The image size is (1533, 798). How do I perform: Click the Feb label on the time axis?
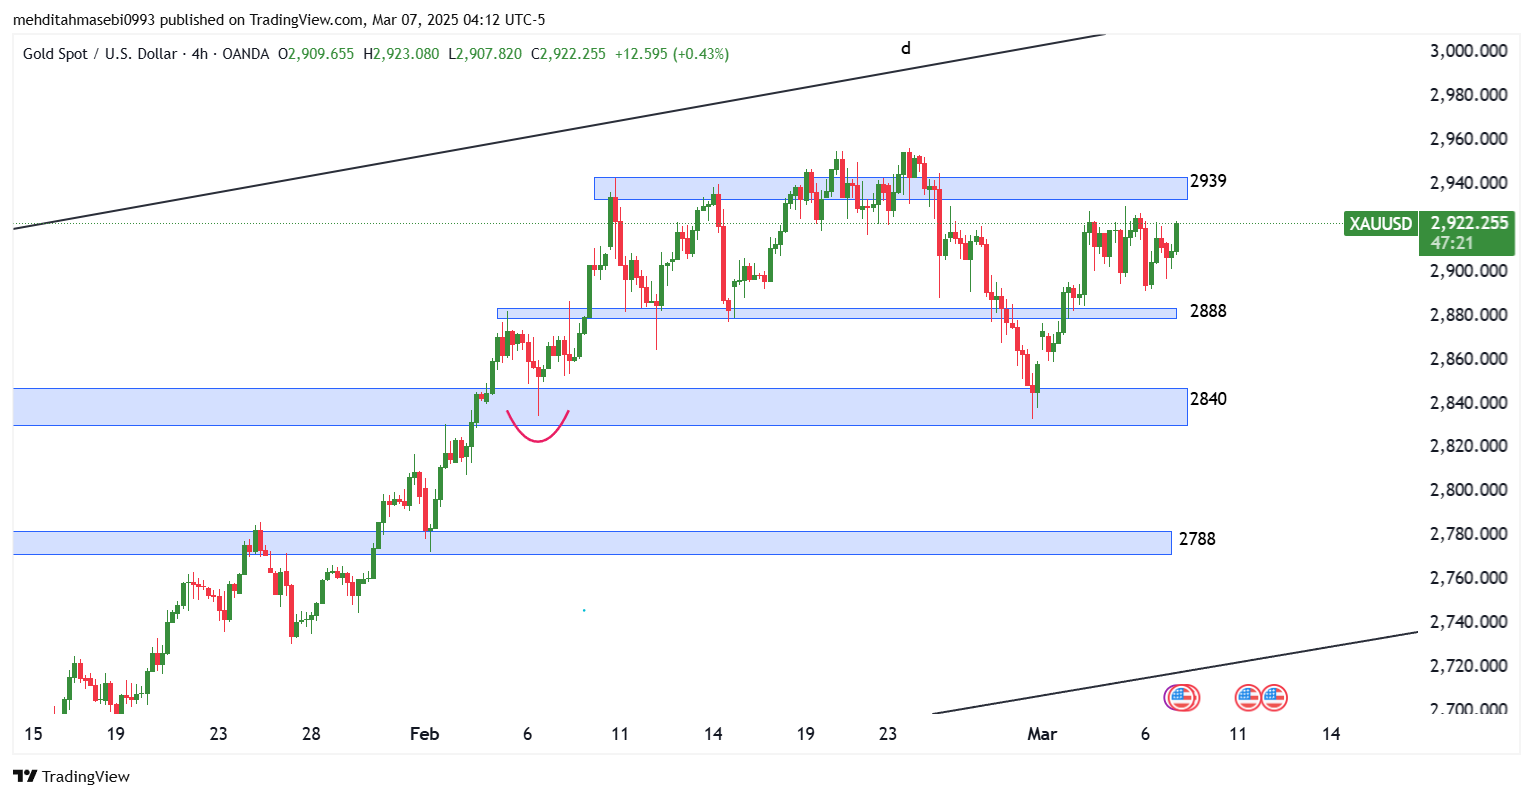click(425, 734)
